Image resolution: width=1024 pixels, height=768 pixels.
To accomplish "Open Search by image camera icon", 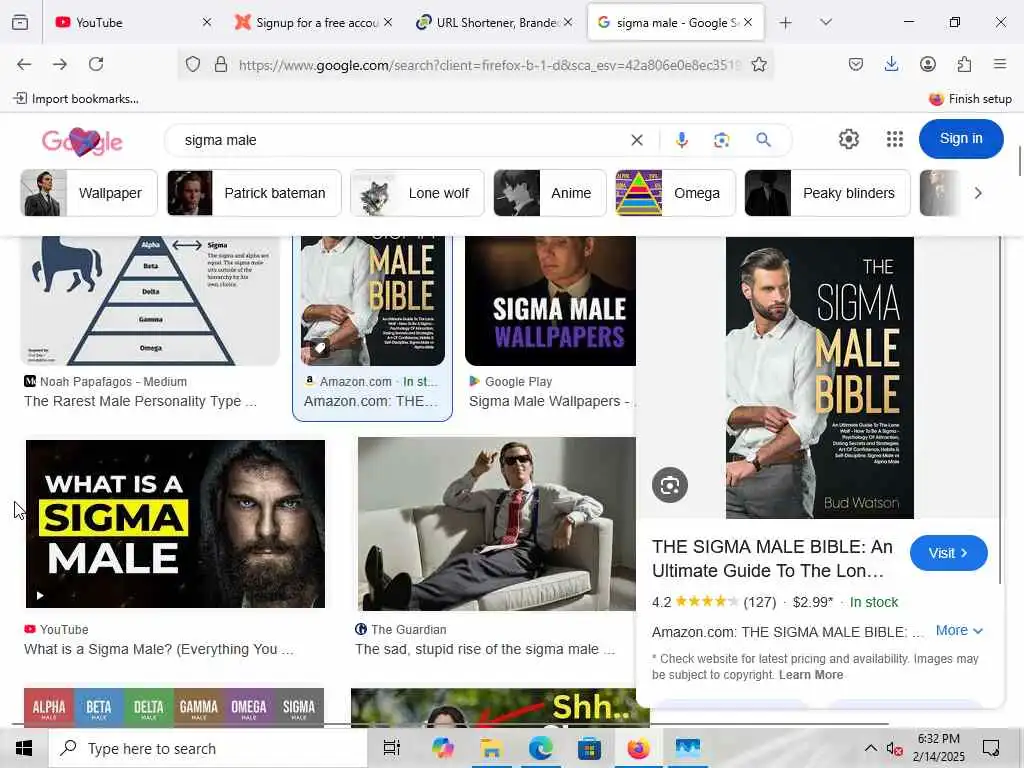I will point(722,140).
